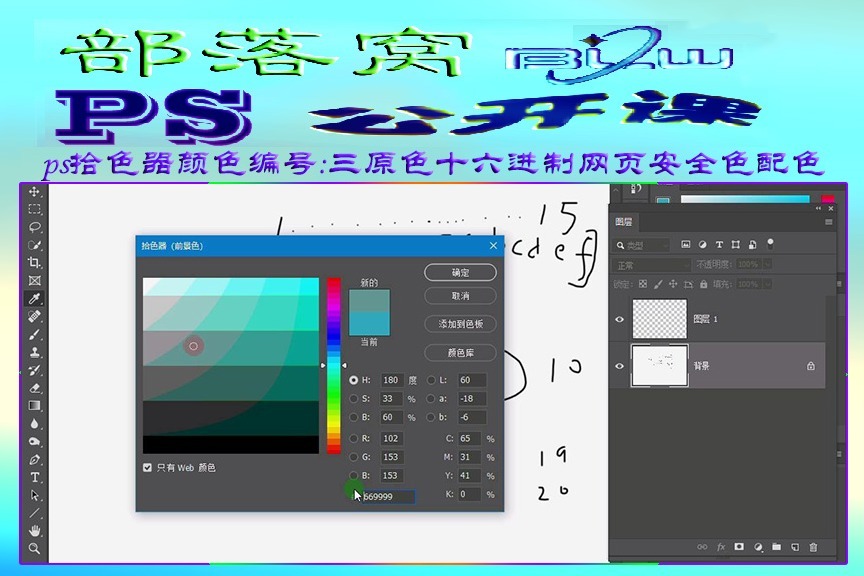The image size is (864, 576).
Task: Toggle layer filtering switch on/off
Action: 770,244
